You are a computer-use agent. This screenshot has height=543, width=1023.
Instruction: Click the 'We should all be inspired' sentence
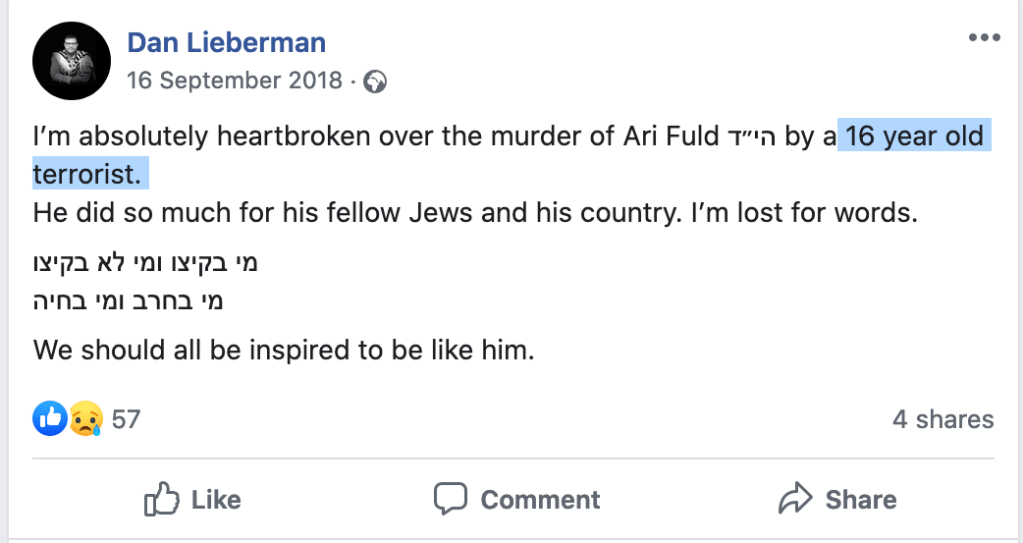pos(284,351)
